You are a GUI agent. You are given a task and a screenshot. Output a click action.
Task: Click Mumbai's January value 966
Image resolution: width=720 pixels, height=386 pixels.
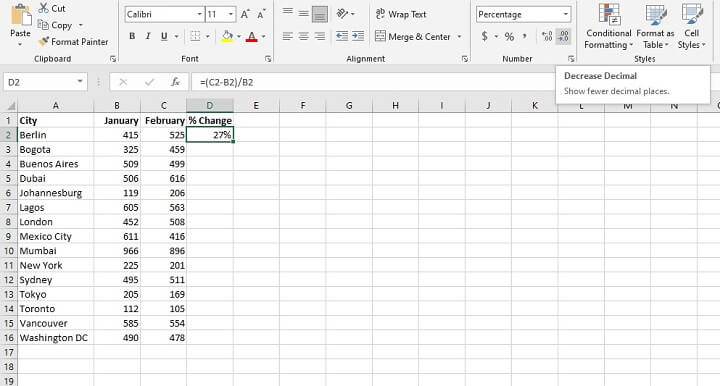click(x=117, y=251)
